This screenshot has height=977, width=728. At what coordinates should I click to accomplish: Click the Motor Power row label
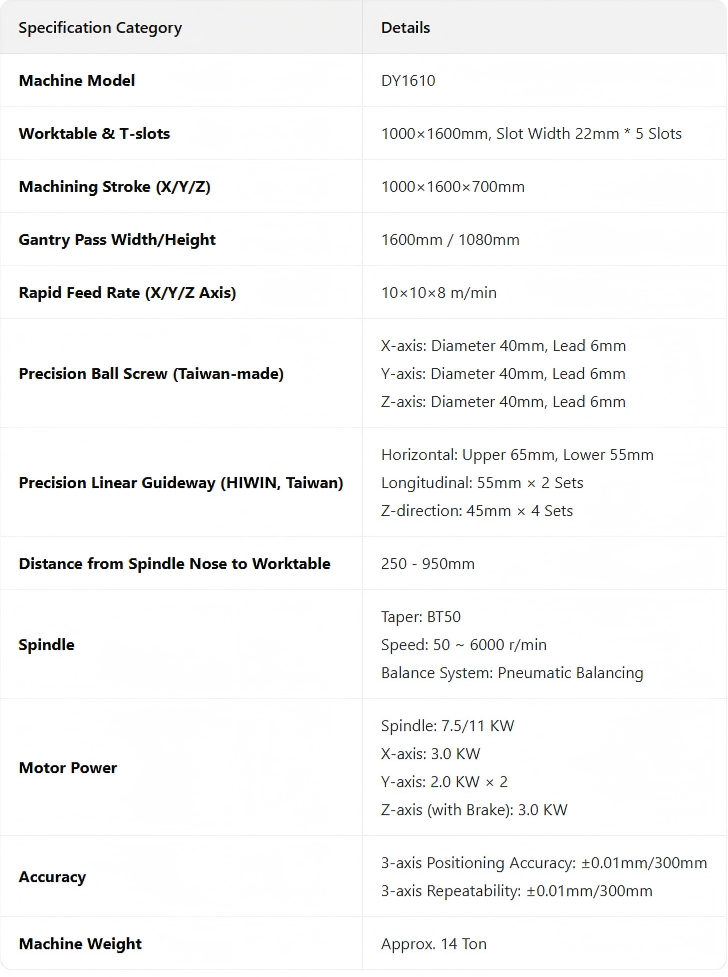68,768
